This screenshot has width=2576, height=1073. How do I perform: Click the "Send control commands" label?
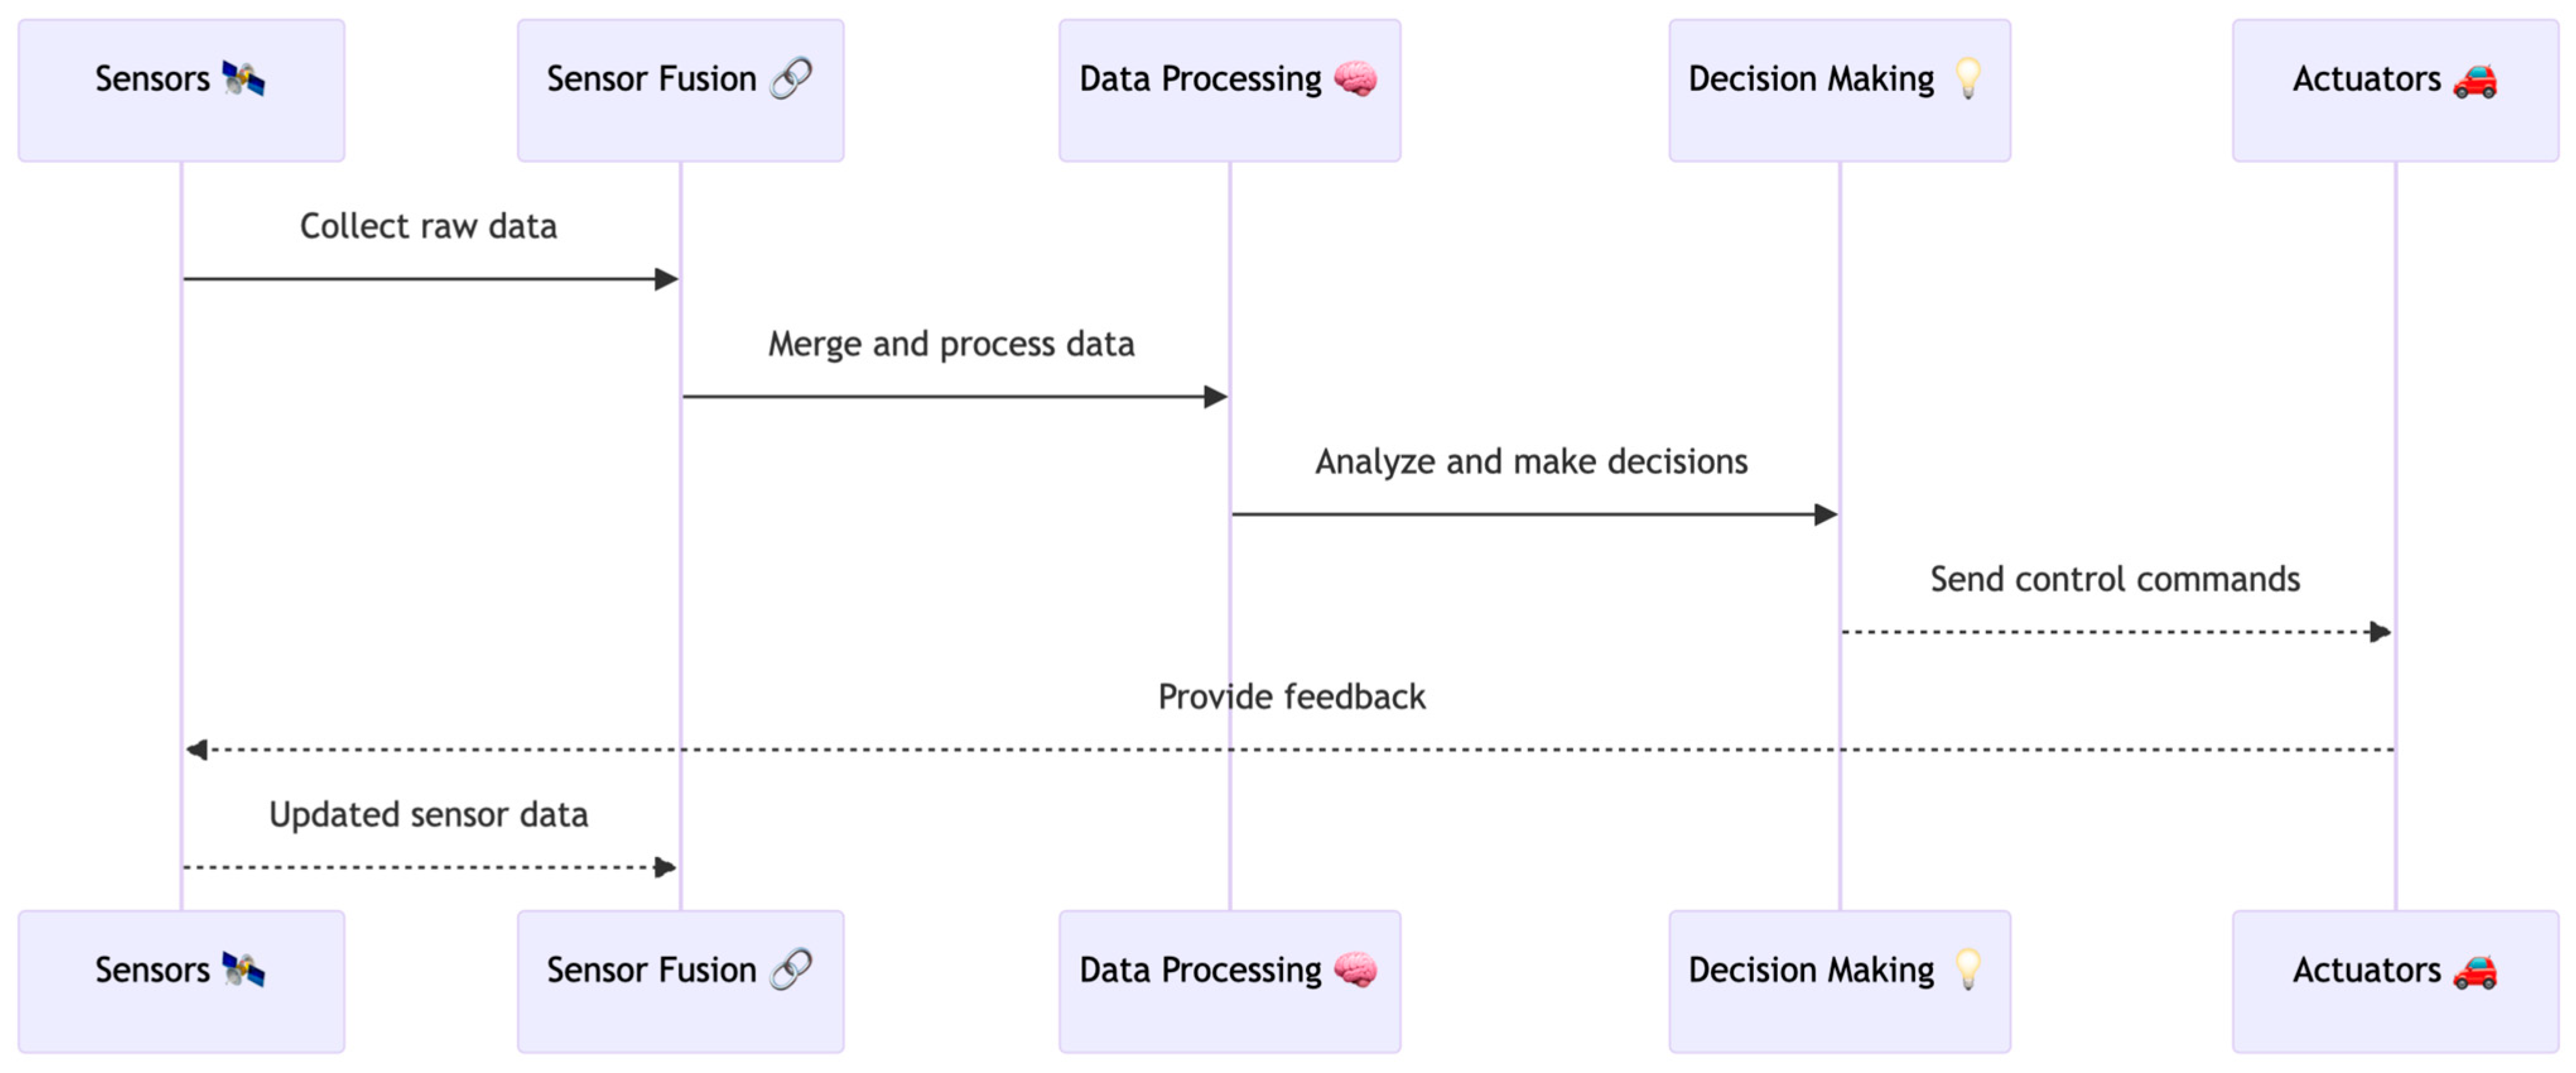(2114, 579)
